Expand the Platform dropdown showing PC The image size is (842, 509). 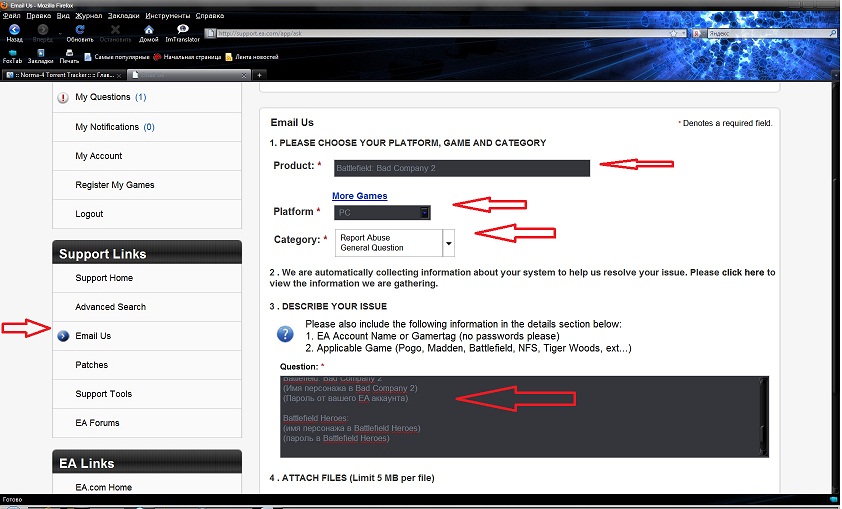pyautogui.click(x=424, y=212)
